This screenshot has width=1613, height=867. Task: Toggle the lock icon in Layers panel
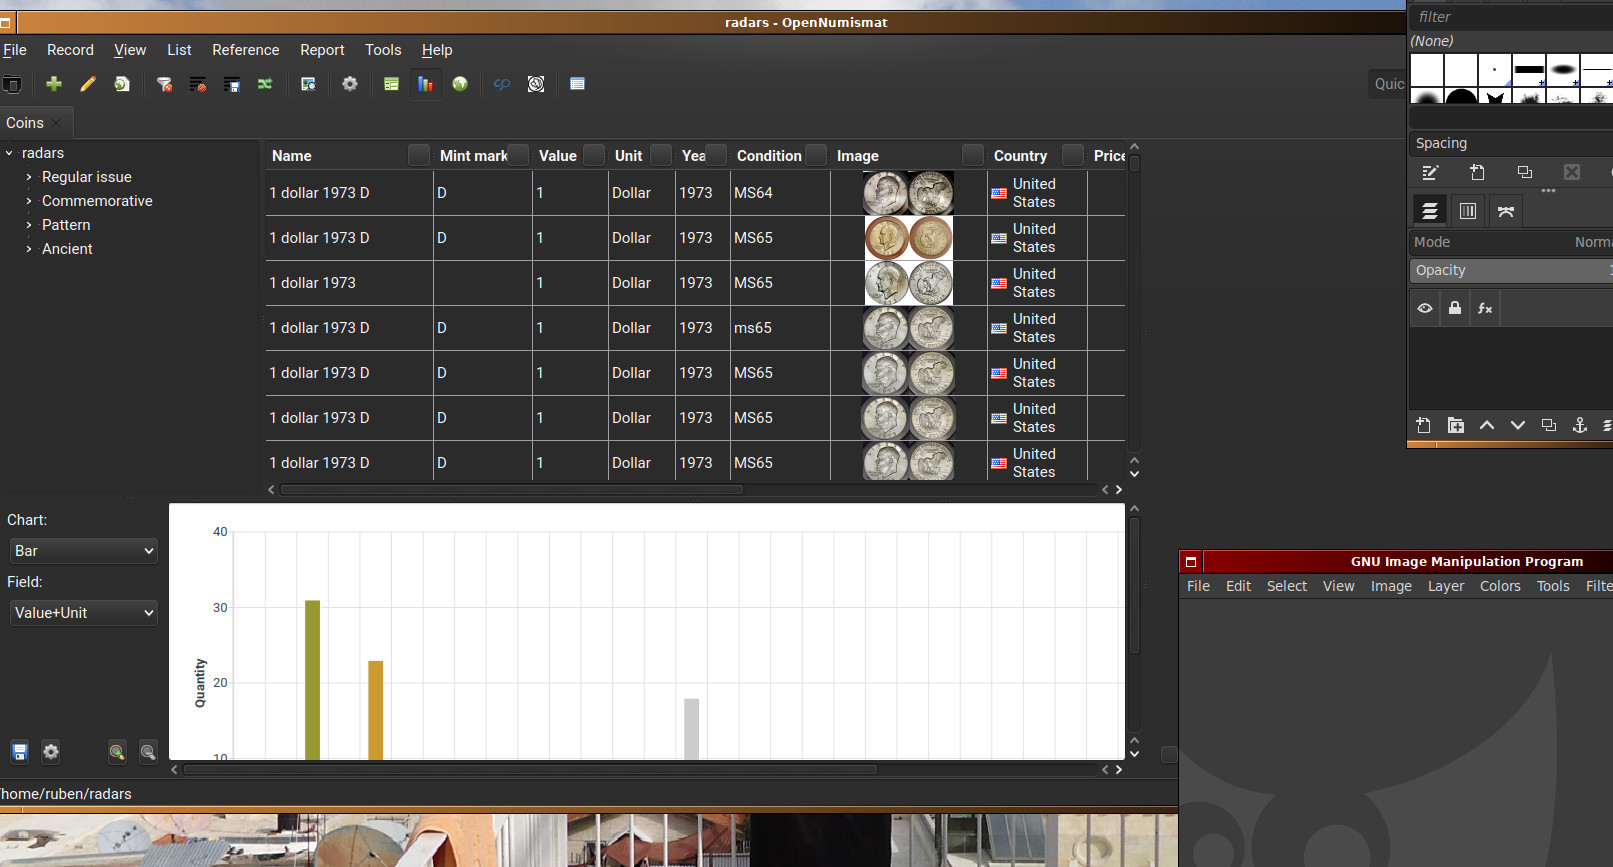click(1455, 308)
